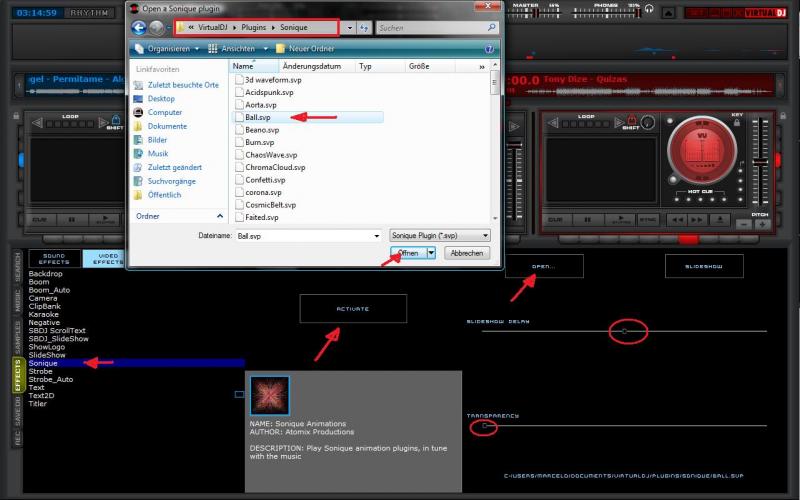Click right deck rewind button
Viewport: 800px width, 500px height.
[x=677, y=220]
